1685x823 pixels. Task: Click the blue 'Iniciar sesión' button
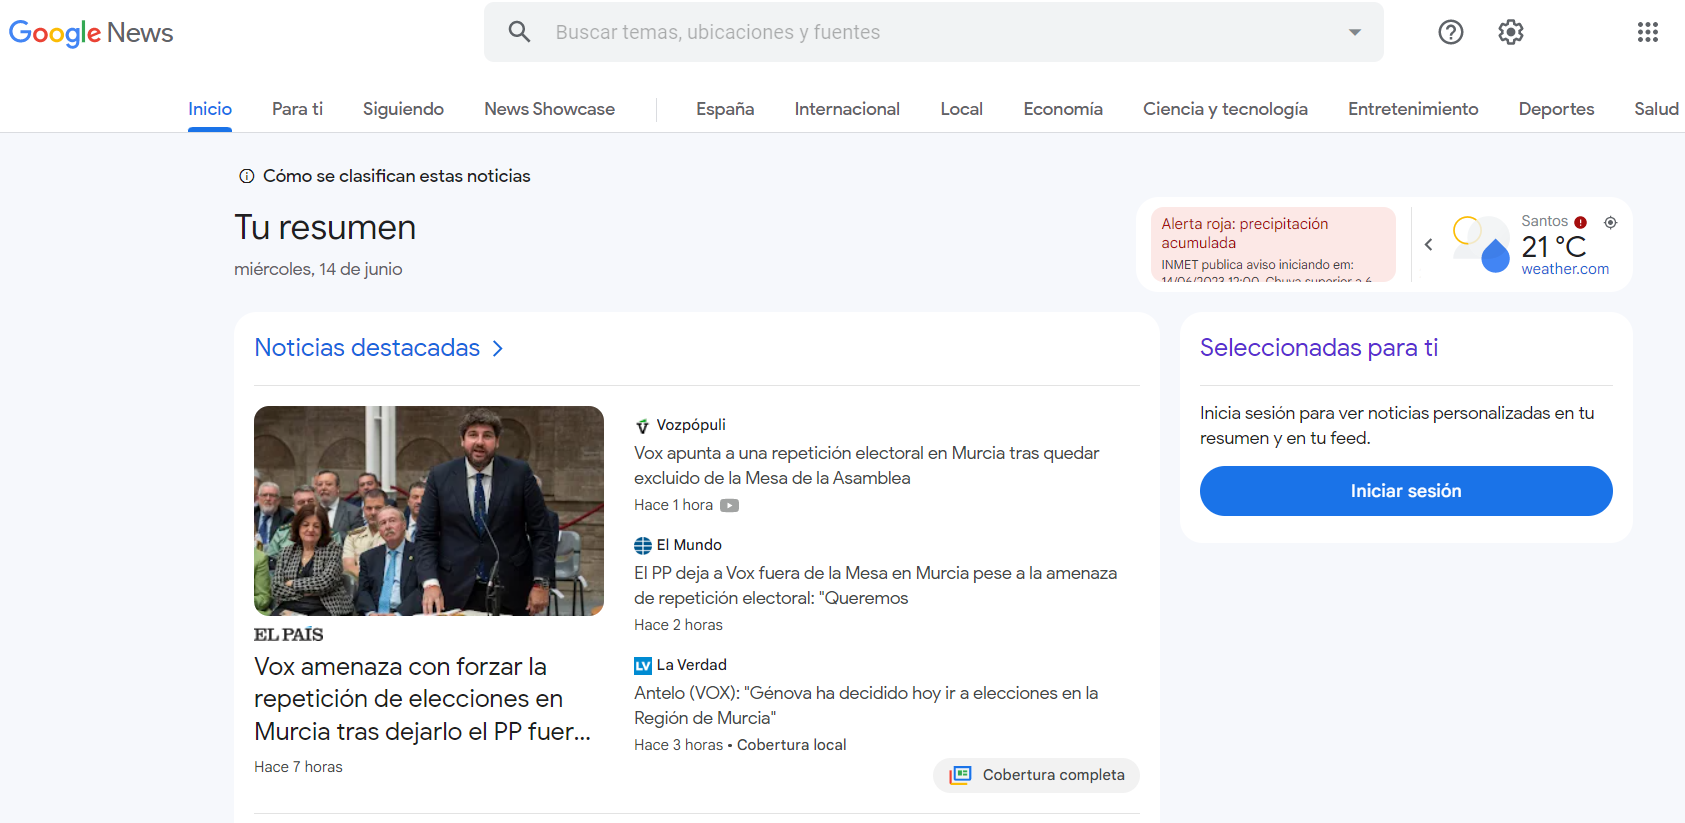click(x=1406, y=491)
